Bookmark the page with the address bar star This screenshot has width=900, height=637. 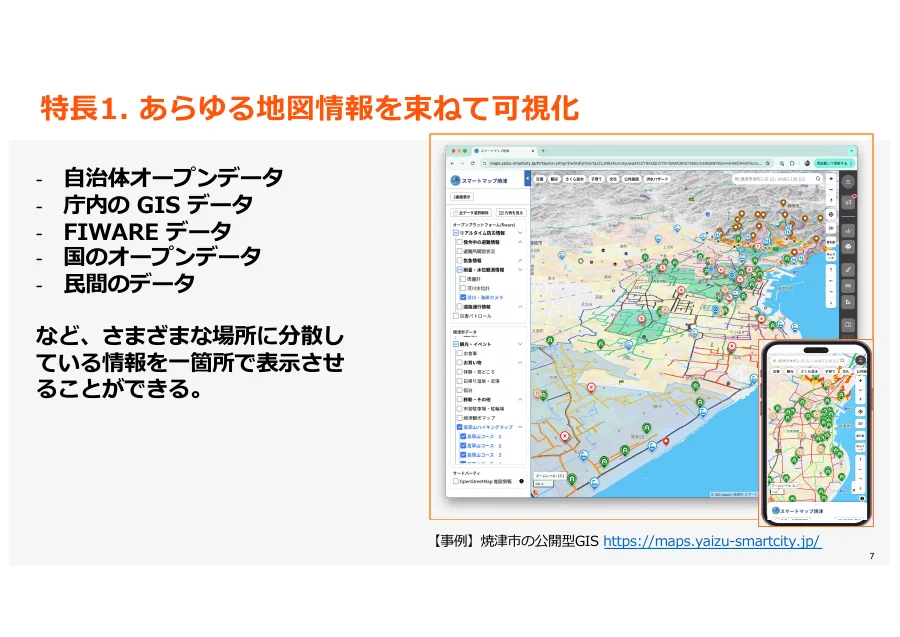point(768,164)
